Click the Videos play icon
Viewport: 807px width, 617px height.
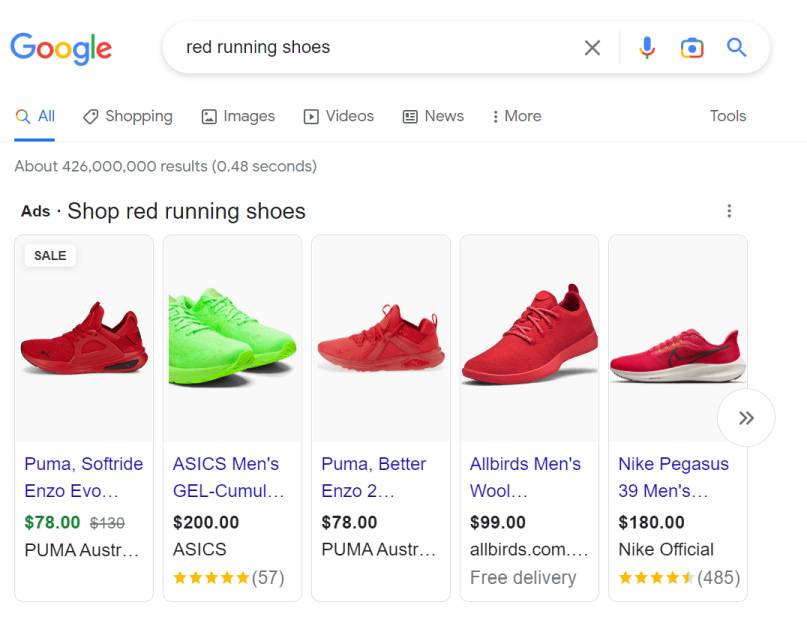[x=310, y=116]
